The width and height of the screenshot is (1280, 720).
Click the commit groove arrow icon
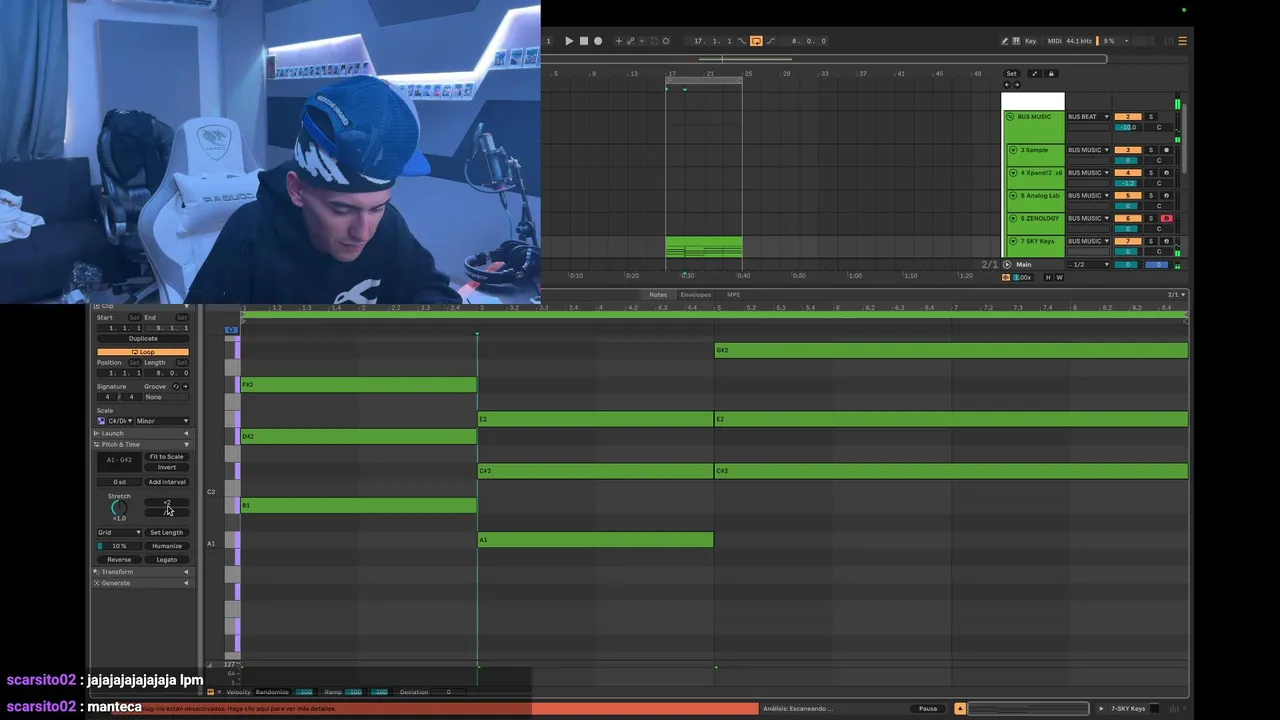[x=185, y=386]
